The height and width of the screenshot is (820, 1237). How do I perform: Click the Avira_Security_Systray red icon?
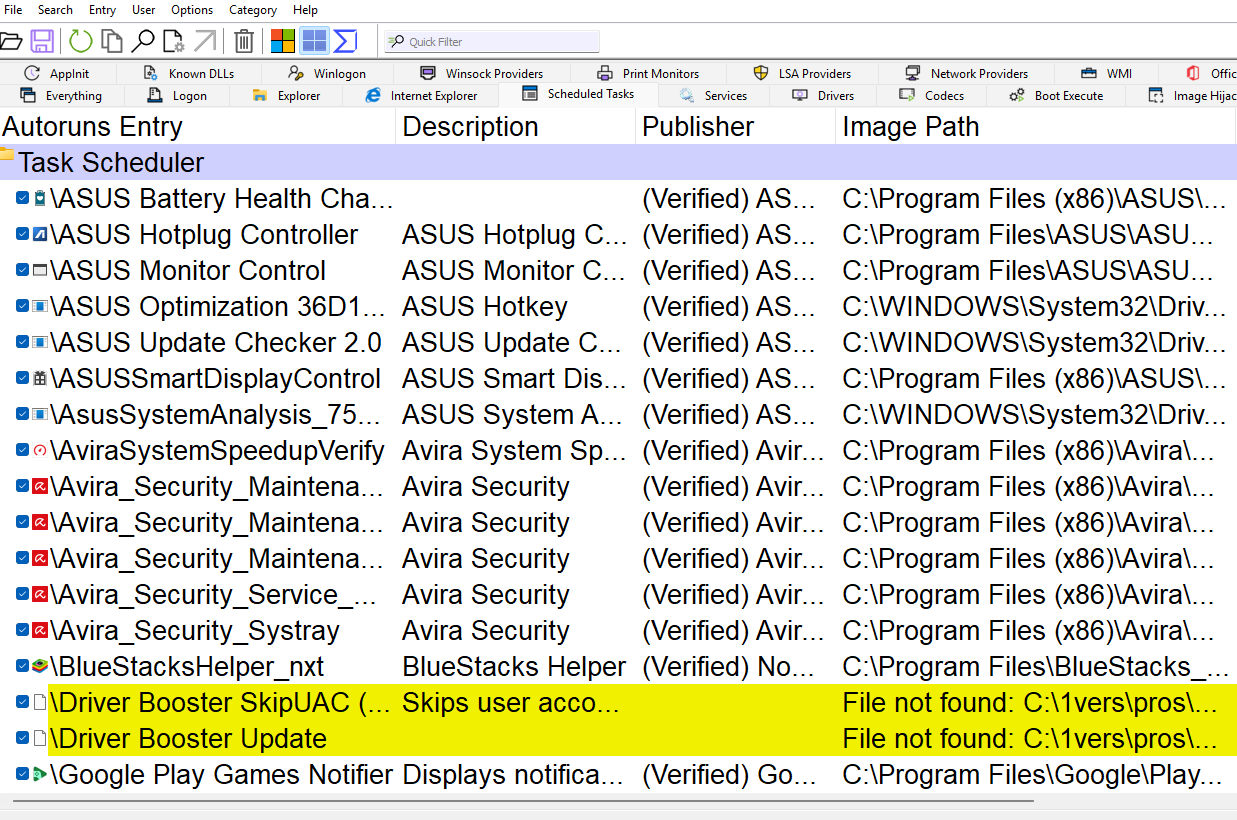(40, 631)
